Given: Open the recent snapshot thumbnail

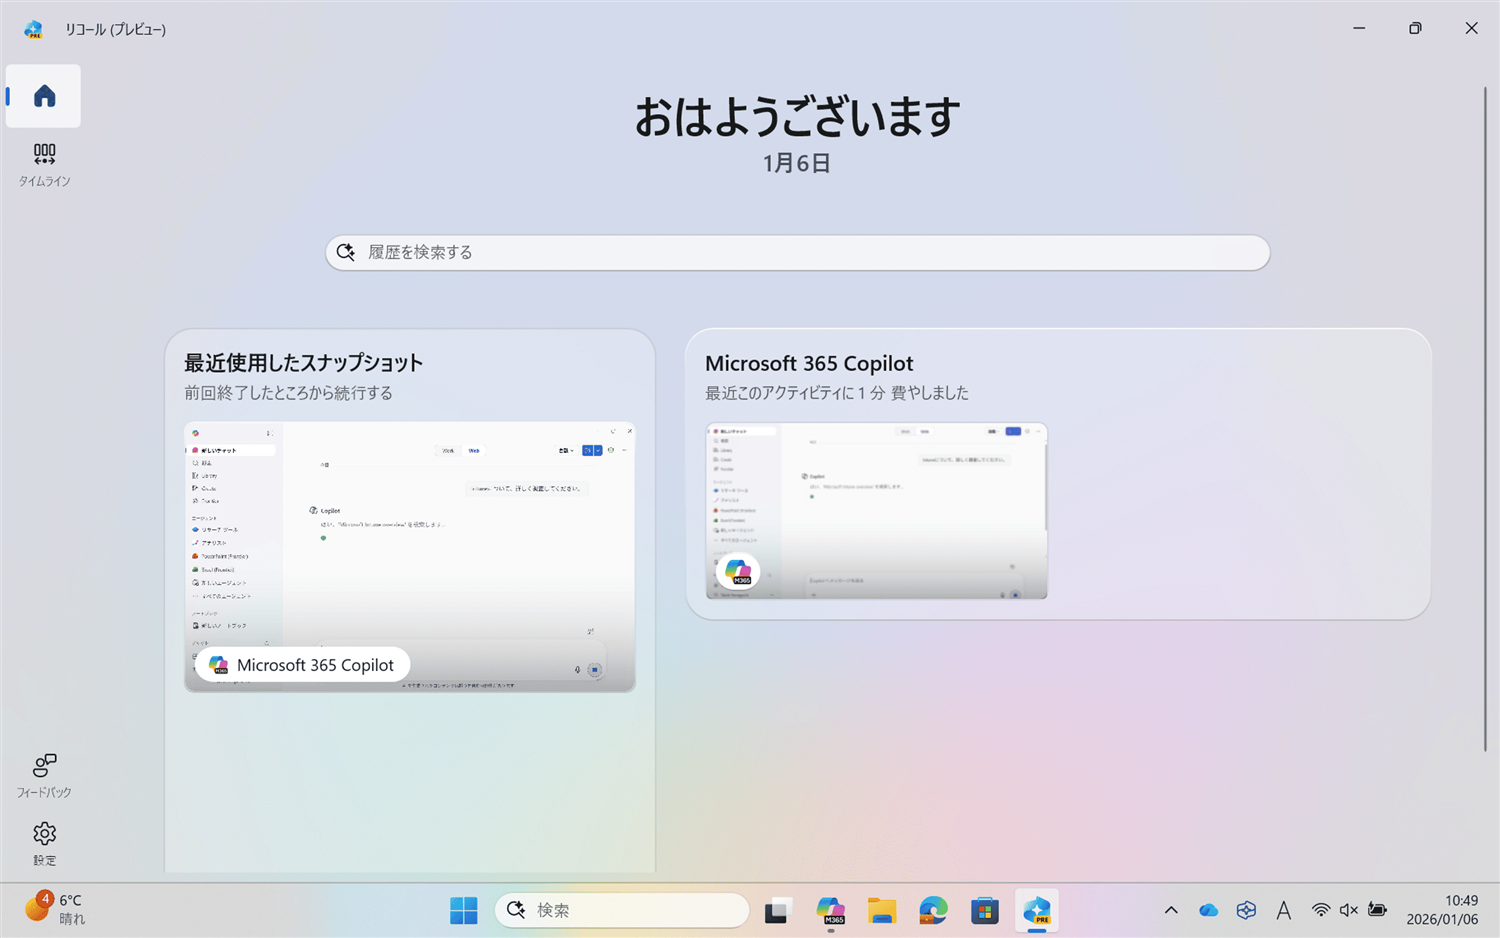Looking at the screenshot, I should pyautogui.click(x=409, y=557).
